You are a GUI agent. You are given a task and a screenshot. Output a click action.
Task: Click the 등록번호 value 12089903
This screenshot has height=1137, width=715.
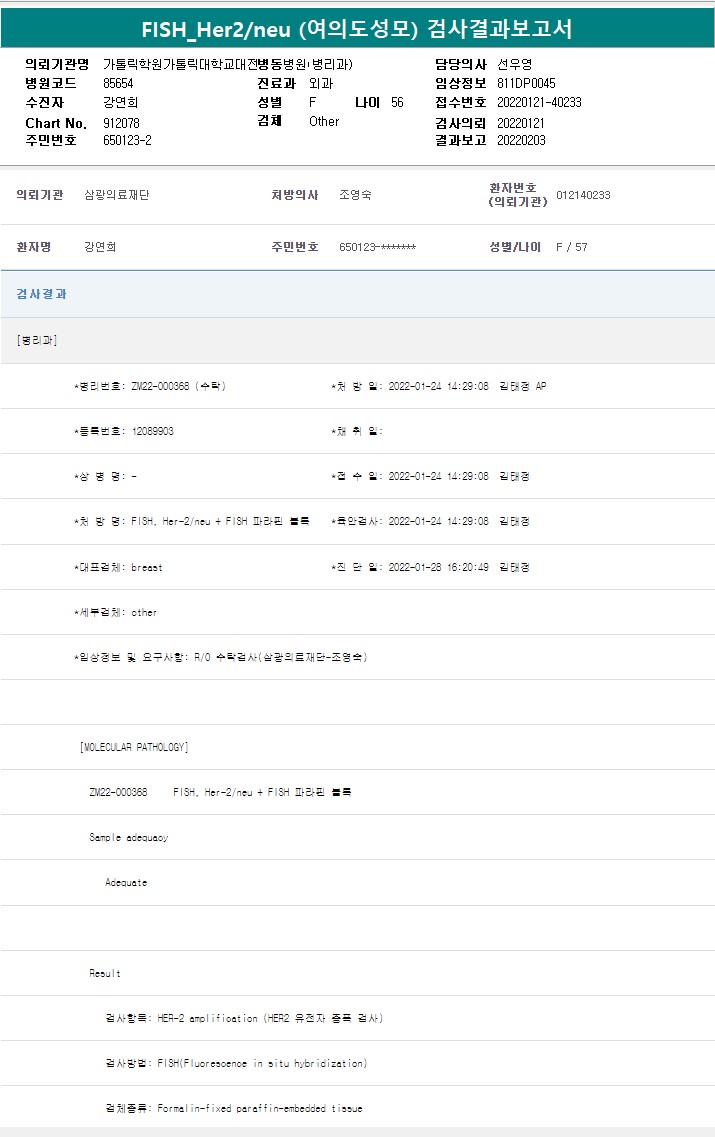(x=152, y=431)
